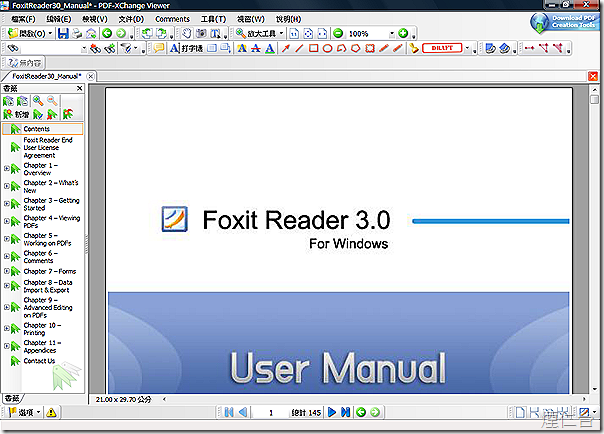Expand the Chapter 4 – Viewing PDFs bookmark

click(7, 221)
